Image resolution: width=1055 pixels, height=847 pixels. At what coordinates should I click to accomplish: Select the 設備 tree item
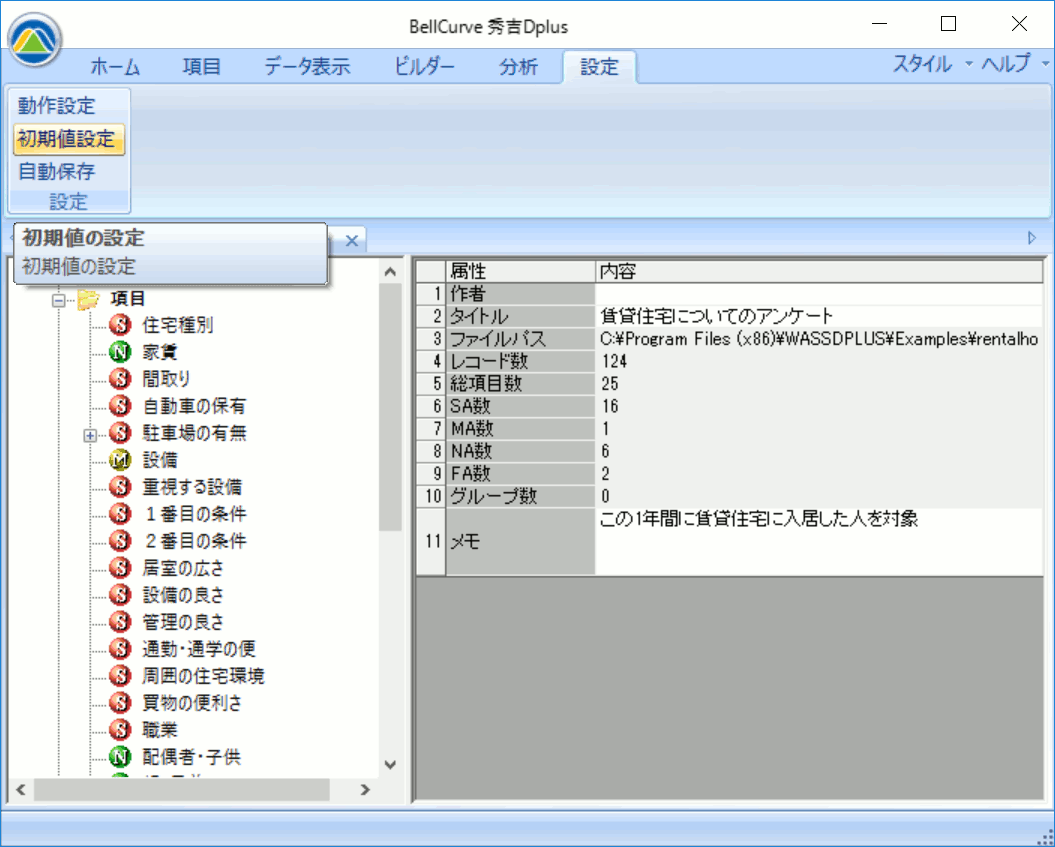pos(159,459)
